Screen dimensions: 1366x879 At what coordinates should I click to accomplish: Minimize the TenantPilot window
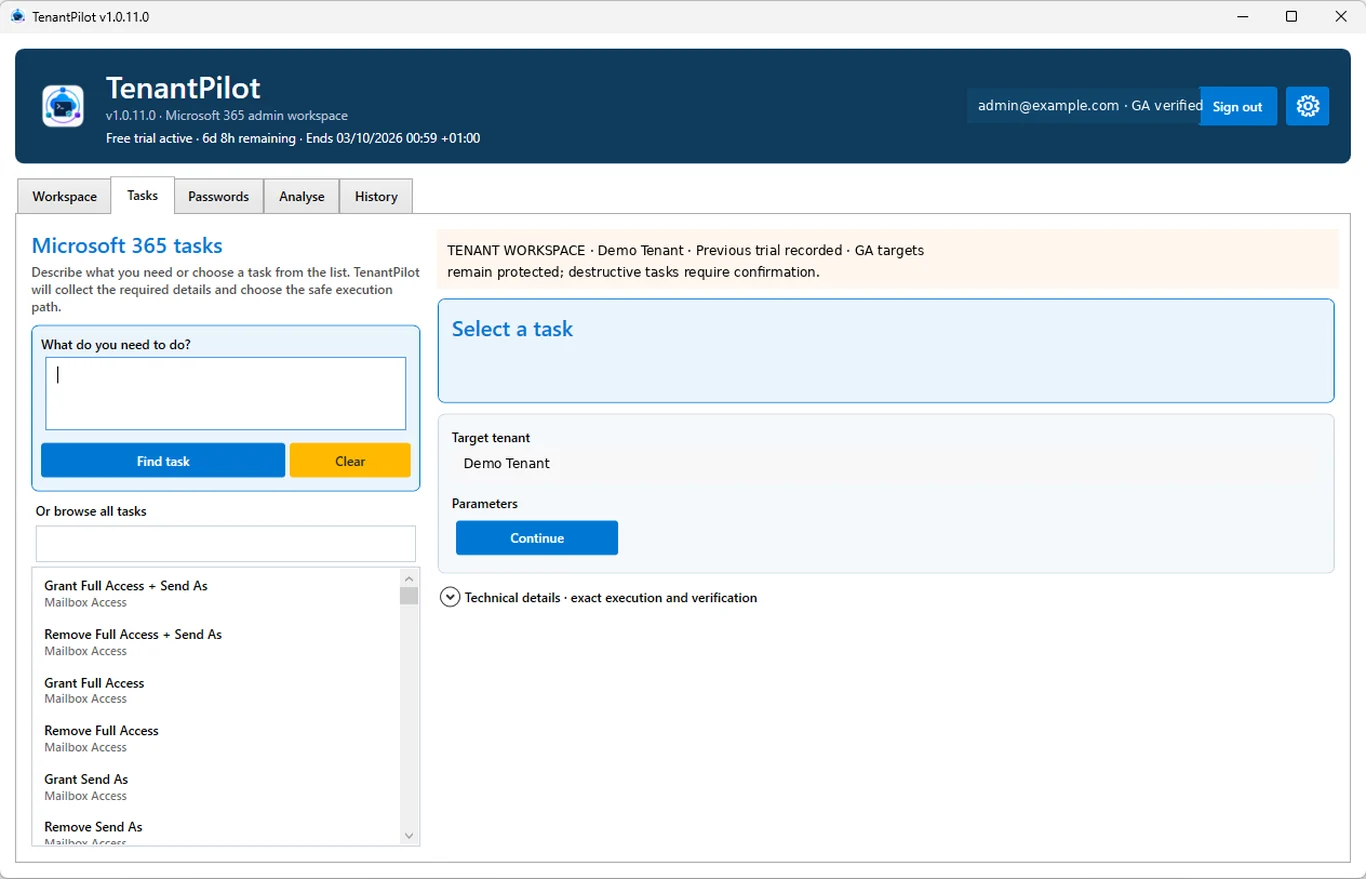coord(1243,17)
